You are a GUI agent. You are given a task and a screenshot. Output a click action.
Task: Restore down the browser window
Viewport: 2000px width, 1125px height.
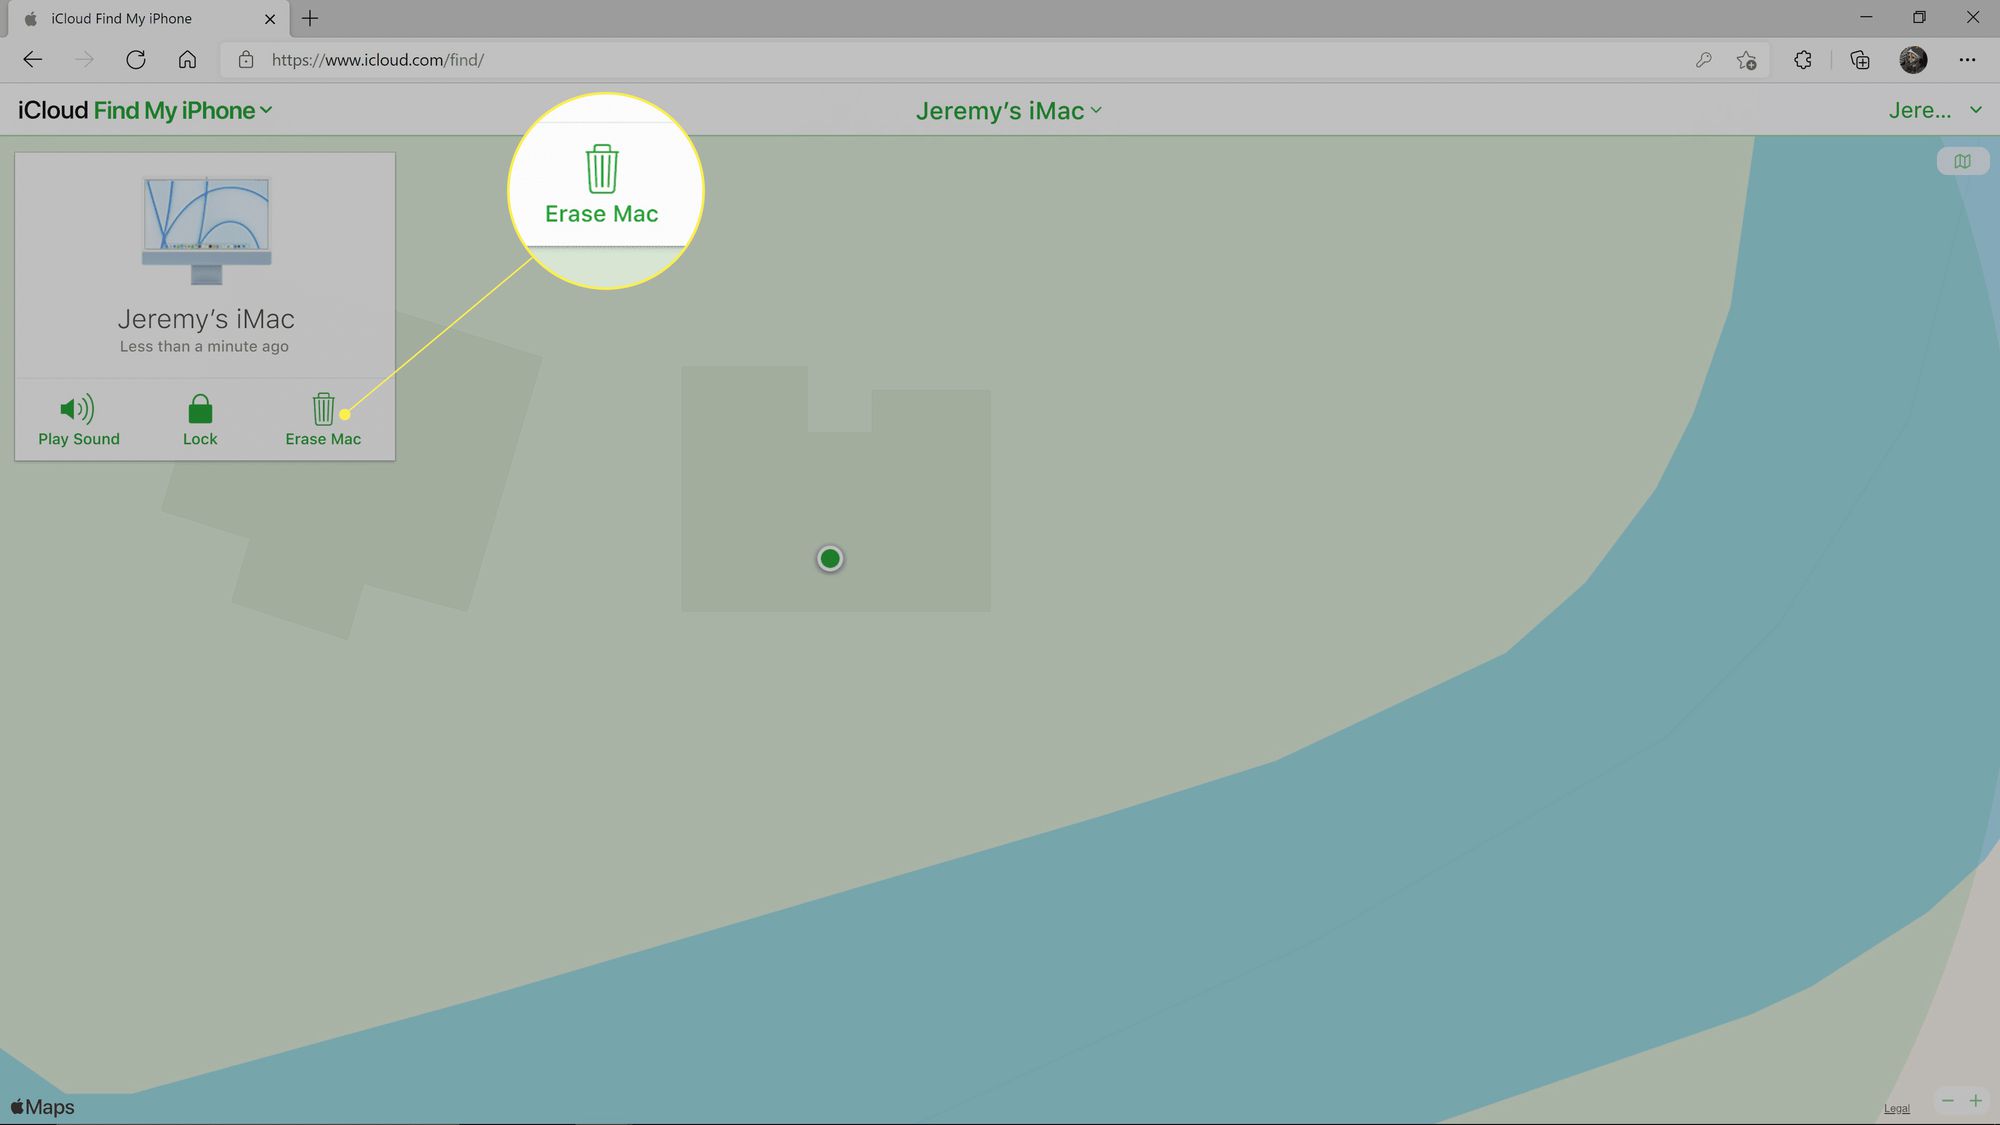[1919, 17]
